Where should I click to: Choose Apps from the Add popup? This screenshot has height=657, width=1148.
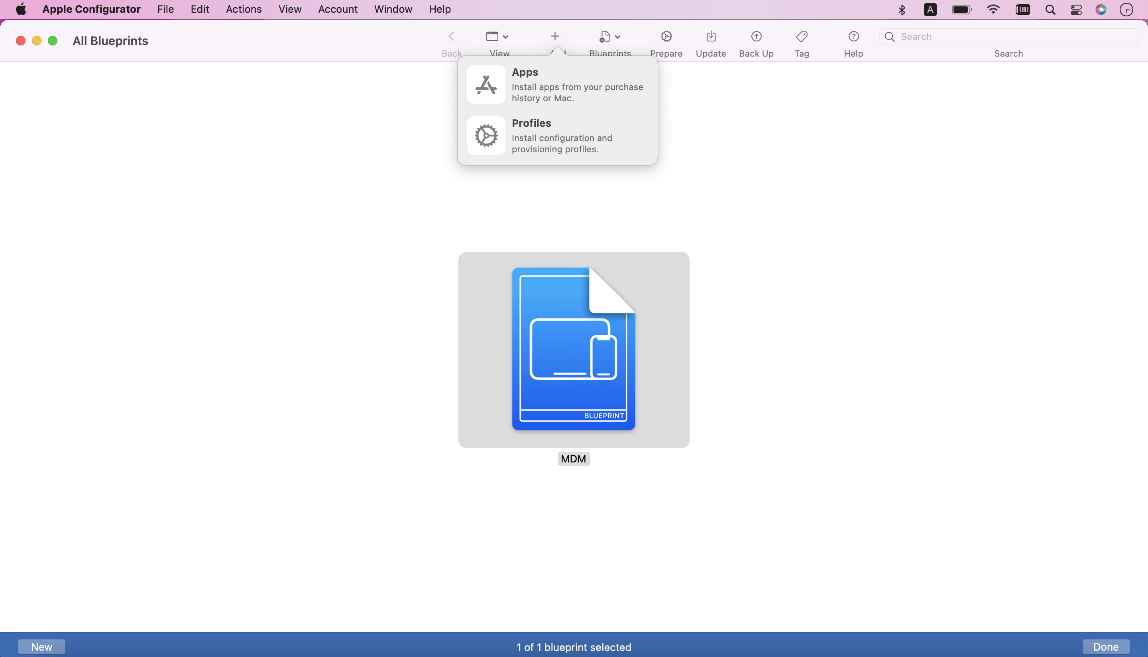(x=557, y=85)
